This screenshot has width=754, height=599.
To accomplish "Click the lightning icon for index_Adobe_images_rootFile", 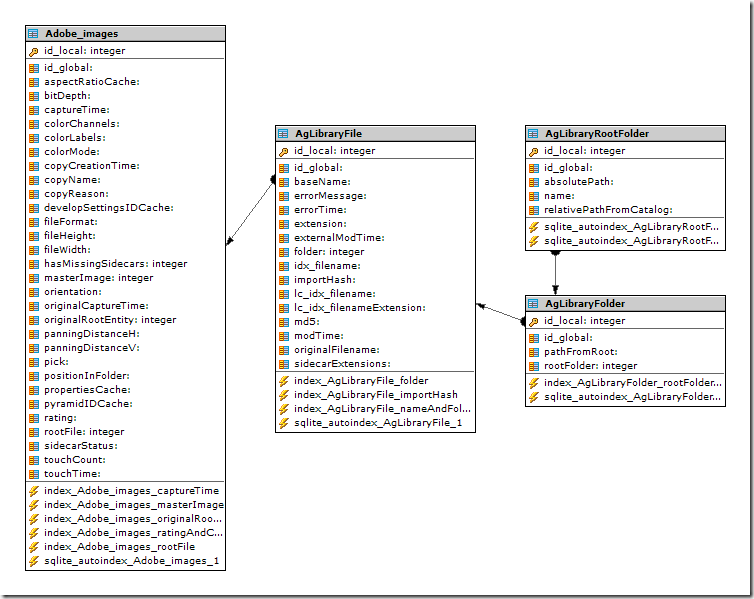I will pyautogui.click(x=34, y=547).
